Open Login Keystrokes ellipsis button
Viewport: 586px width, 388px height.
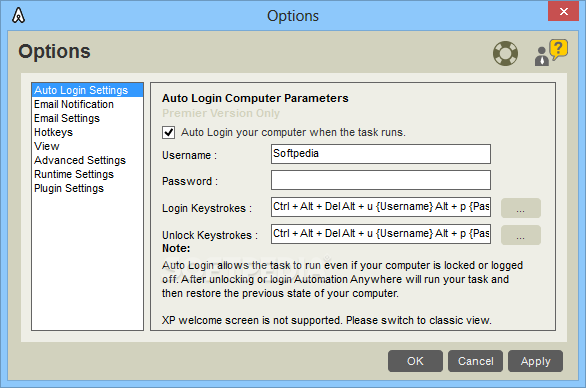tap(521, 208)
